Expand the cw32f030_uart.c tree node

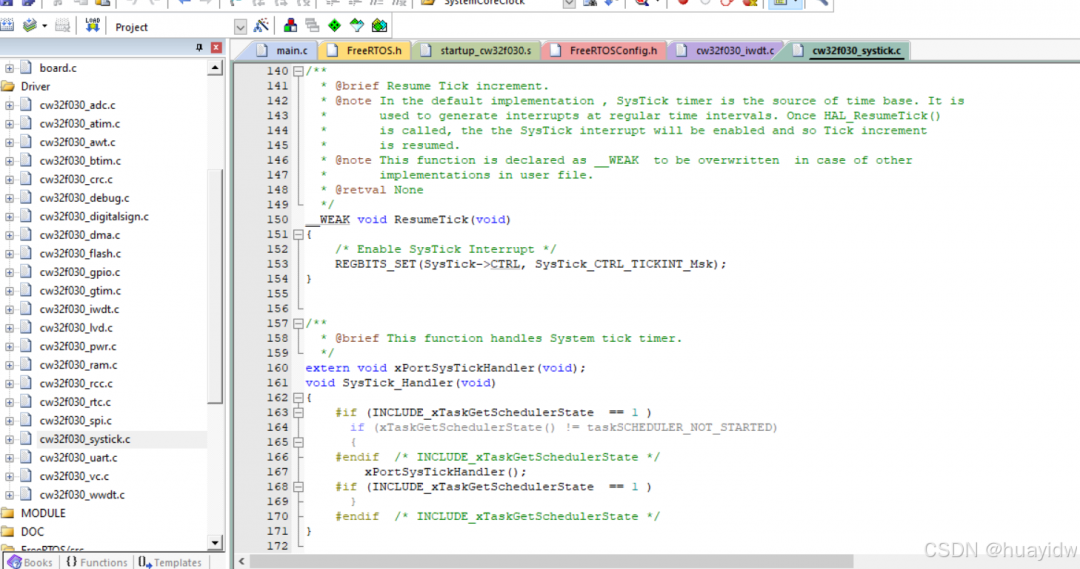point(10,457)
